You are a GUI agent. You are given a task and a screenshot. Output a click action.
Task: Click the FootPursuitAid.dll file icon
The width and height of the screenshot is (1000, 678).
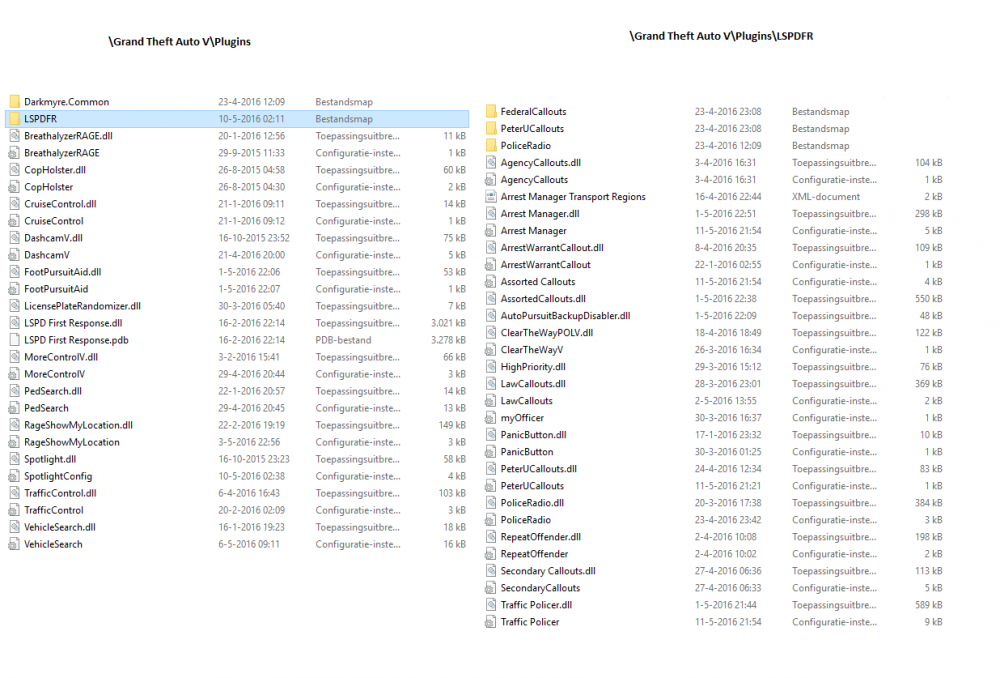point(14,272)
